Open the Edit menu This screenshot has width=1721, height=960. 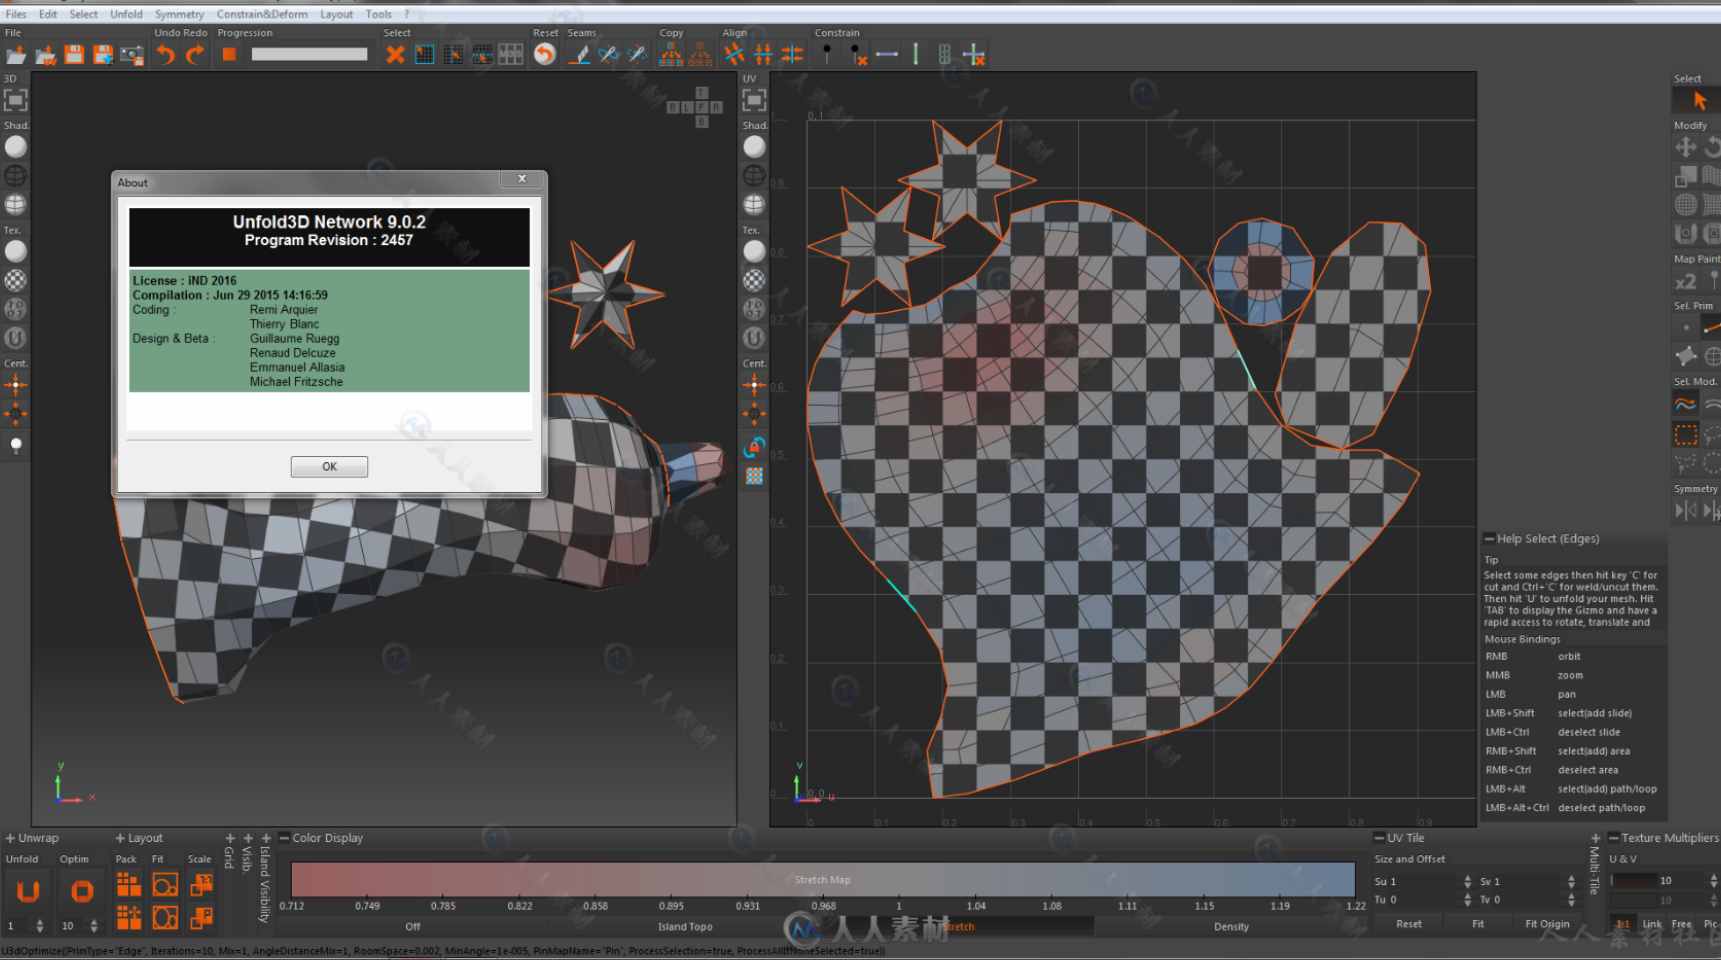pyautogui.click(x=48, y=14)
